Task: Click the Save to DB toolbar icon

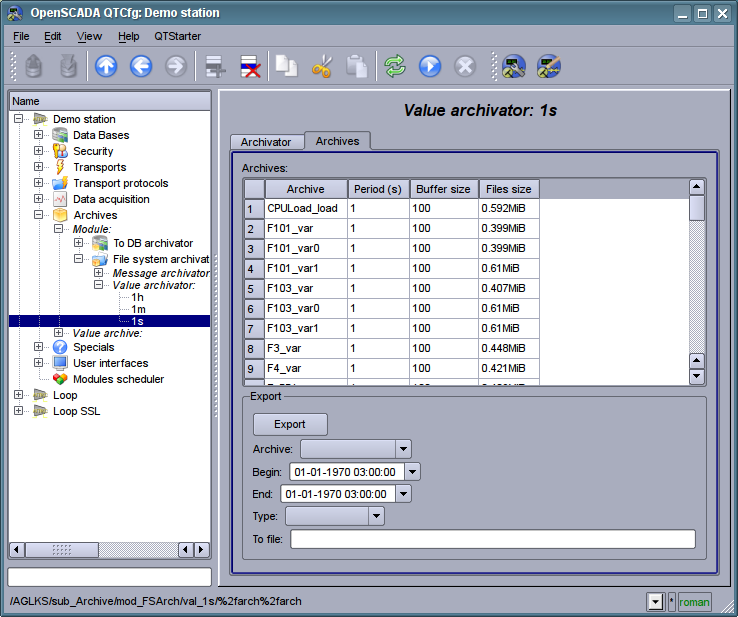Action: click(x=69, y=66)
